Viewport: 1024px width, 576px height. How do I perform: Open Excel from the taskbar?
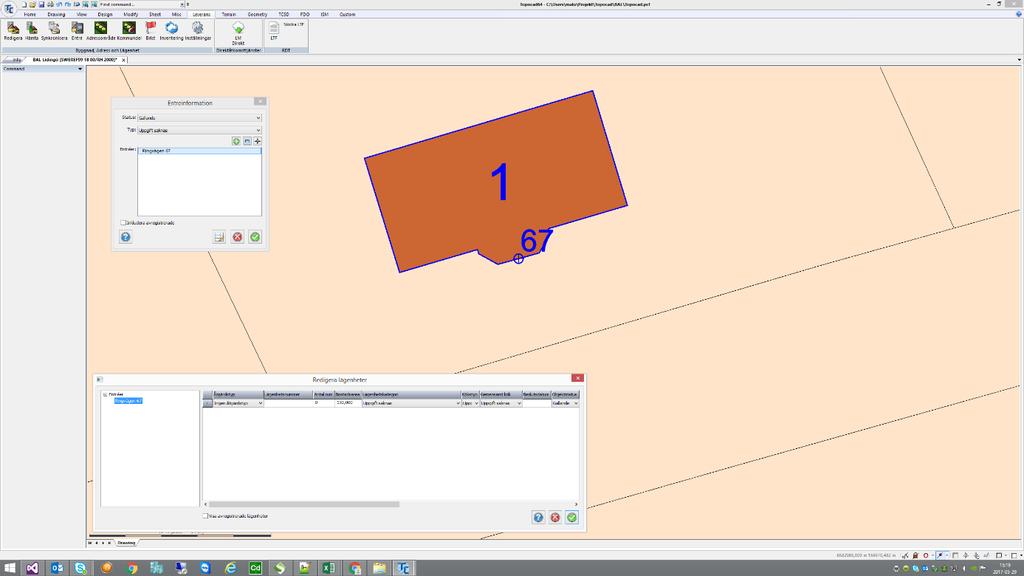(x=328, y=568)
